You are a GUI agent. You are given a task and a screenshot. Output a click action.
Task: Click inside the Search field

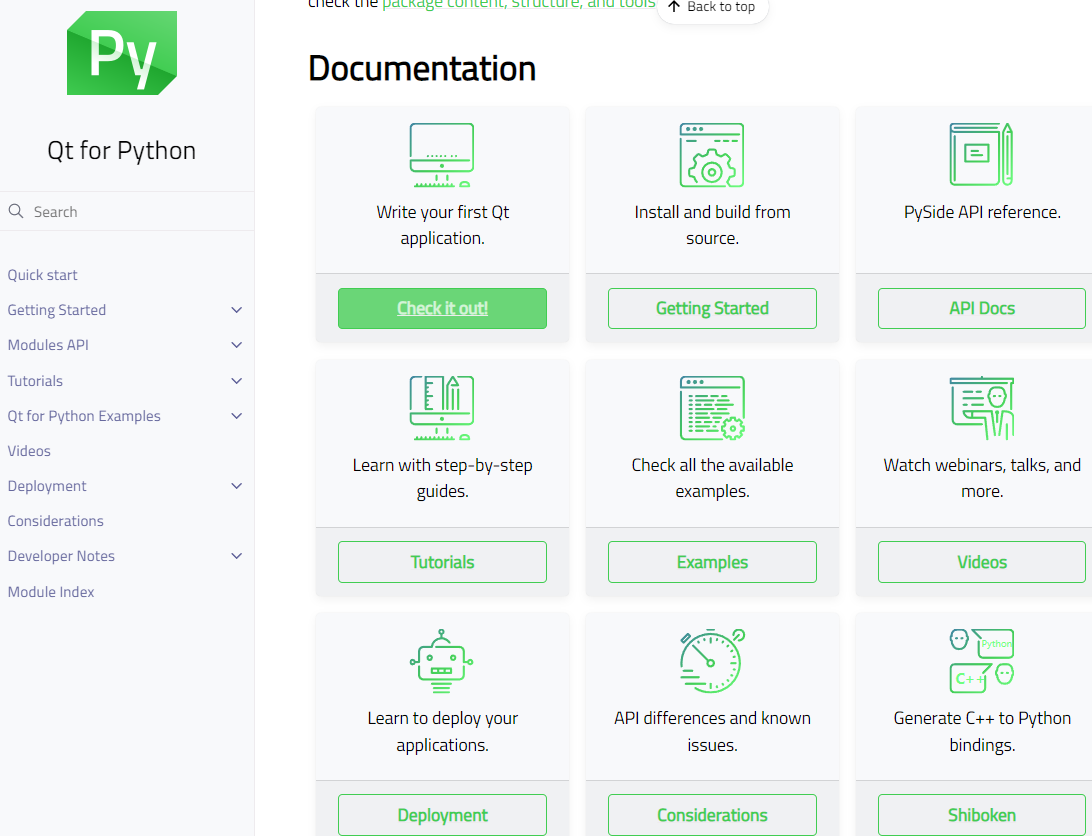coord(127,211)
